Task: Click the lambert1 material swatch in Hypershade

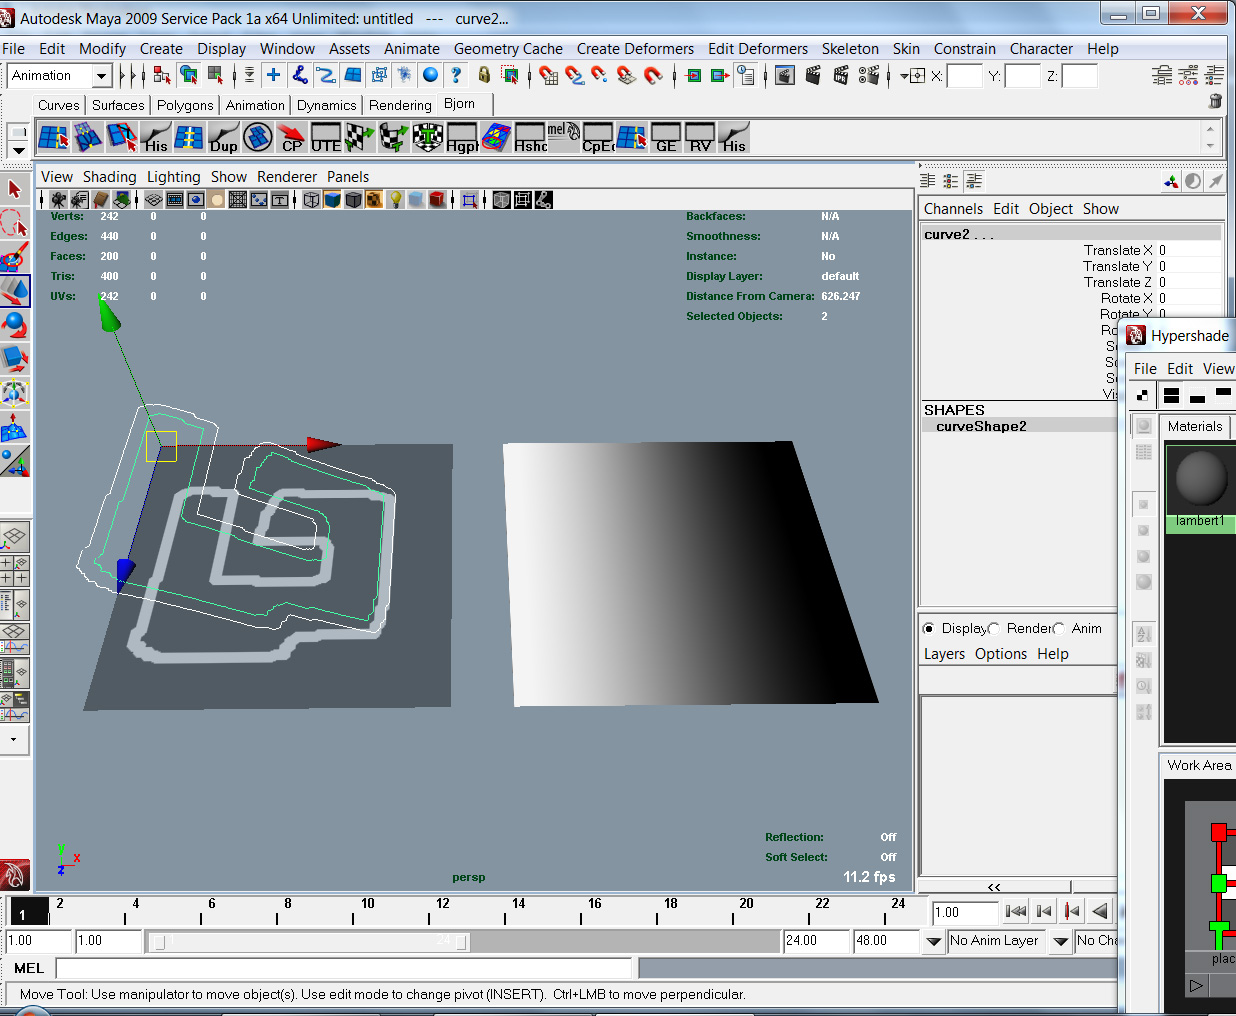Action: coord(1199,480)
